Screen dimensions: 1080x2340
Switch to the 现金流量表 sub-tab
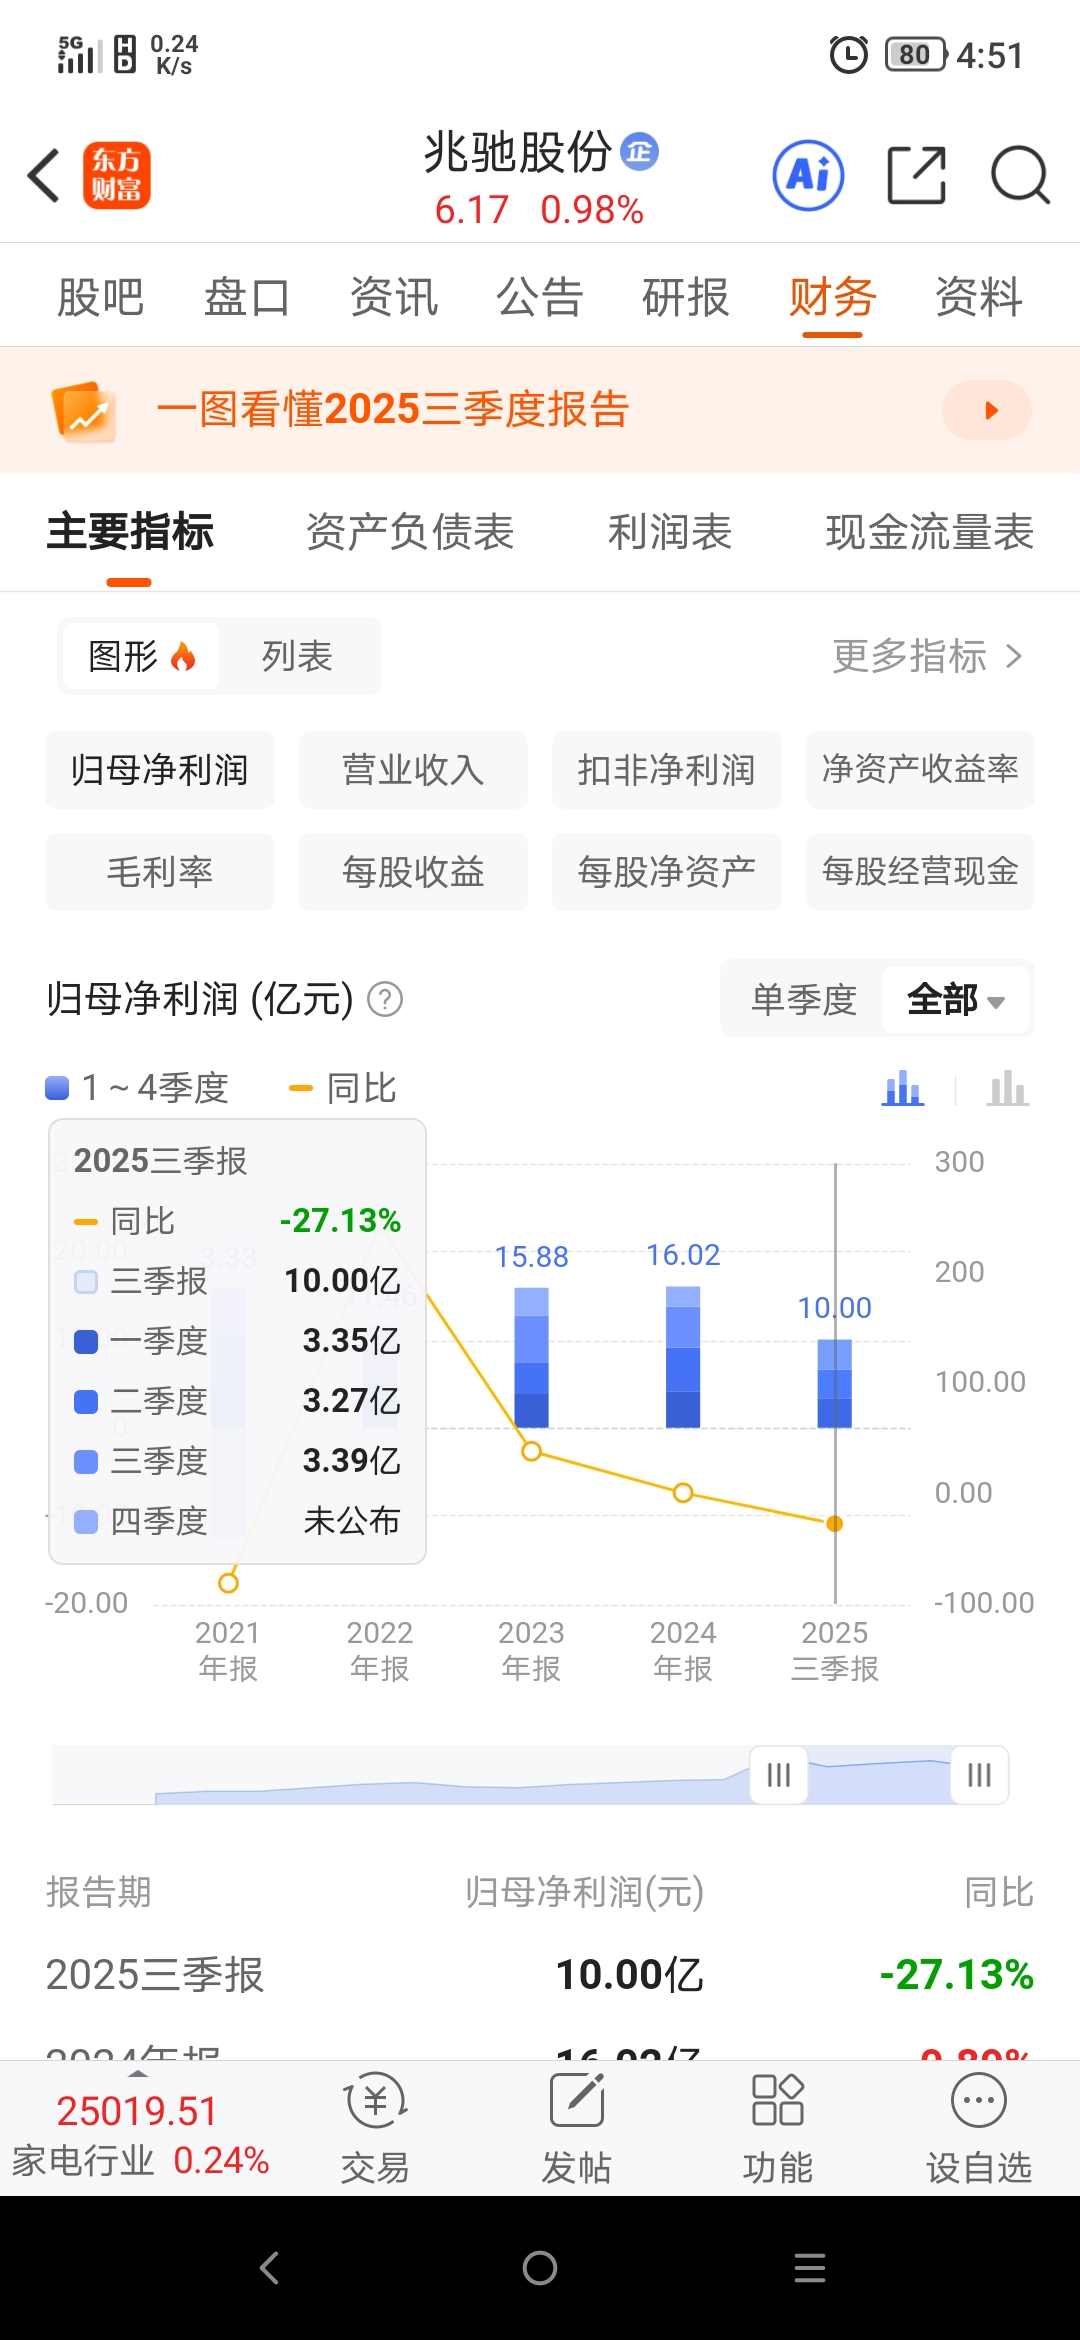tap(930, 532)
